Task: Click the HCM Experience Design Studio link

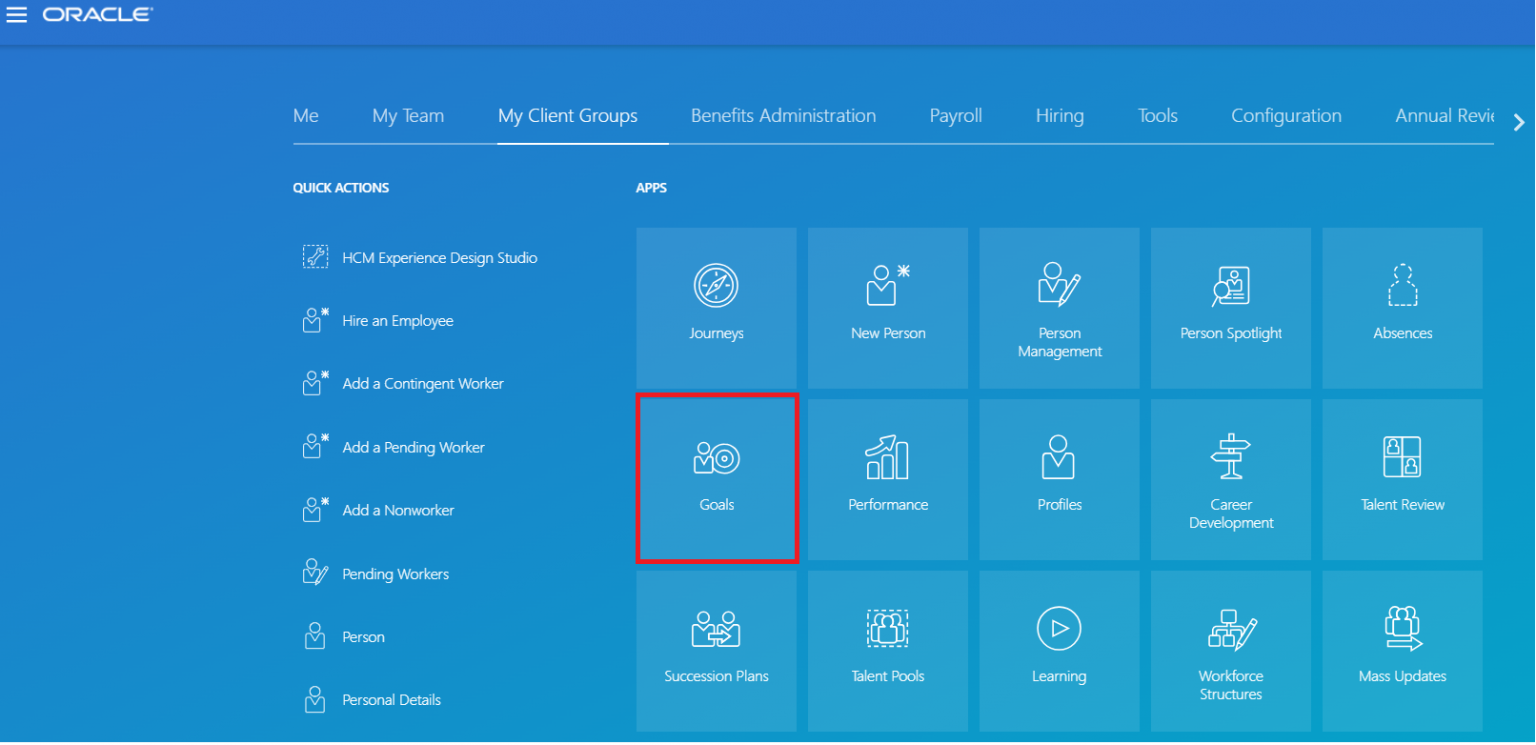Action: (x=439, y=258)
